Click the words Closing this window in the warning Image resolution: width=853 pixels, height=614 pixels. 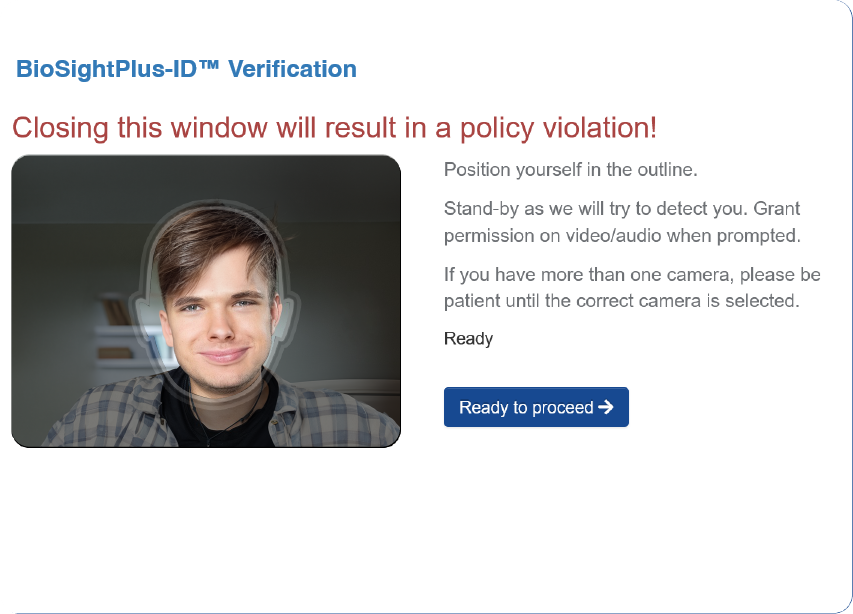(x=139, y=128)
